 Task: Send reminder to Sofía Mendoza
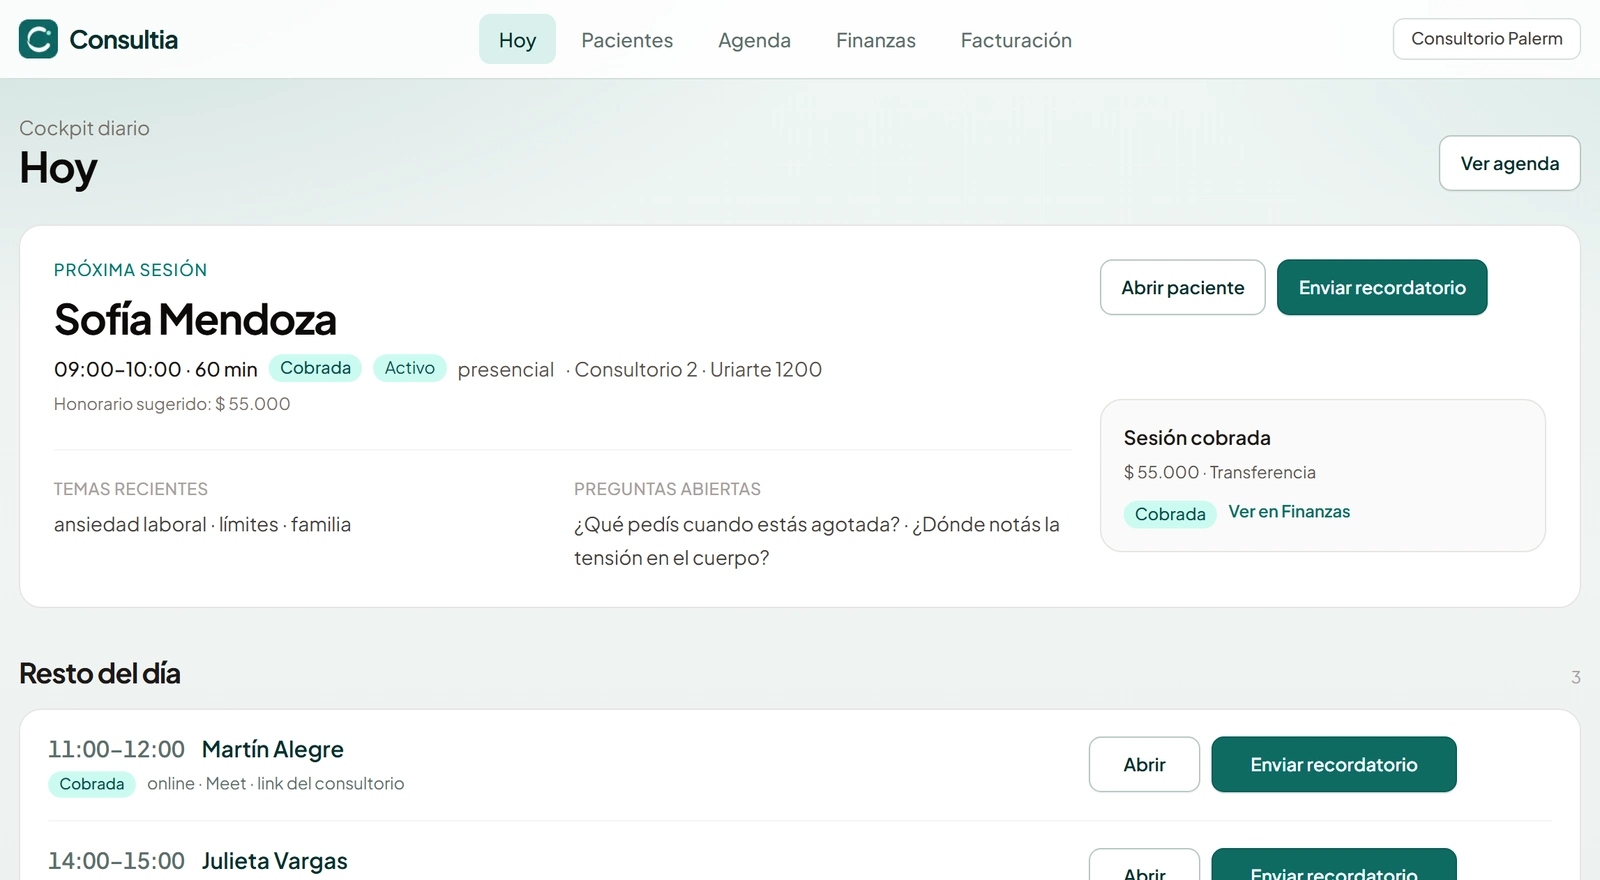[x=1382, y=288]
